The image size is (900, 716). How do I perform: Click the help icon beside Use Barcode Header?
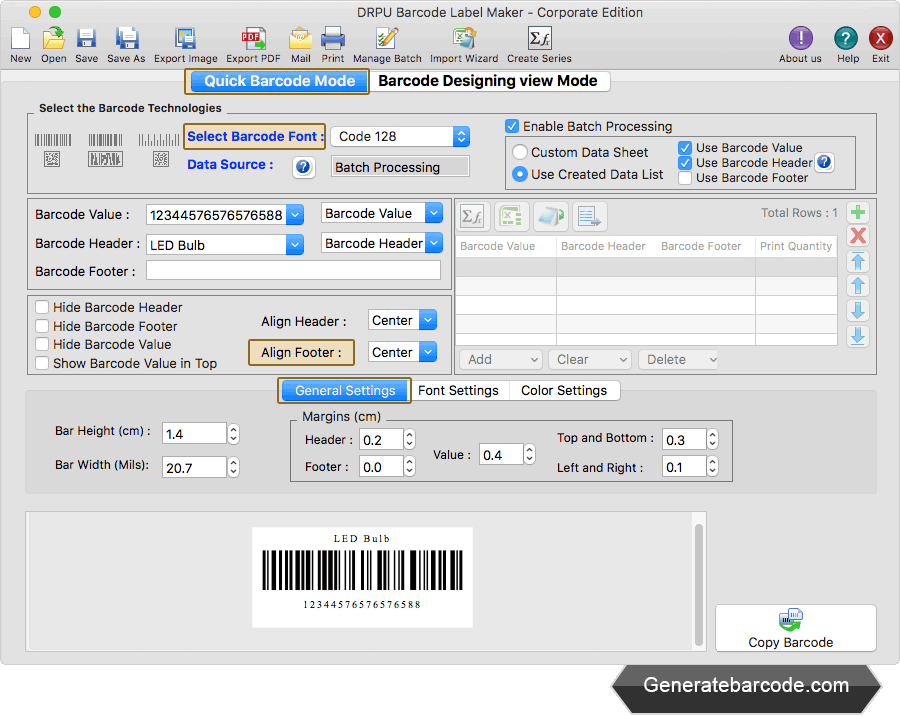tap(824, 162)
